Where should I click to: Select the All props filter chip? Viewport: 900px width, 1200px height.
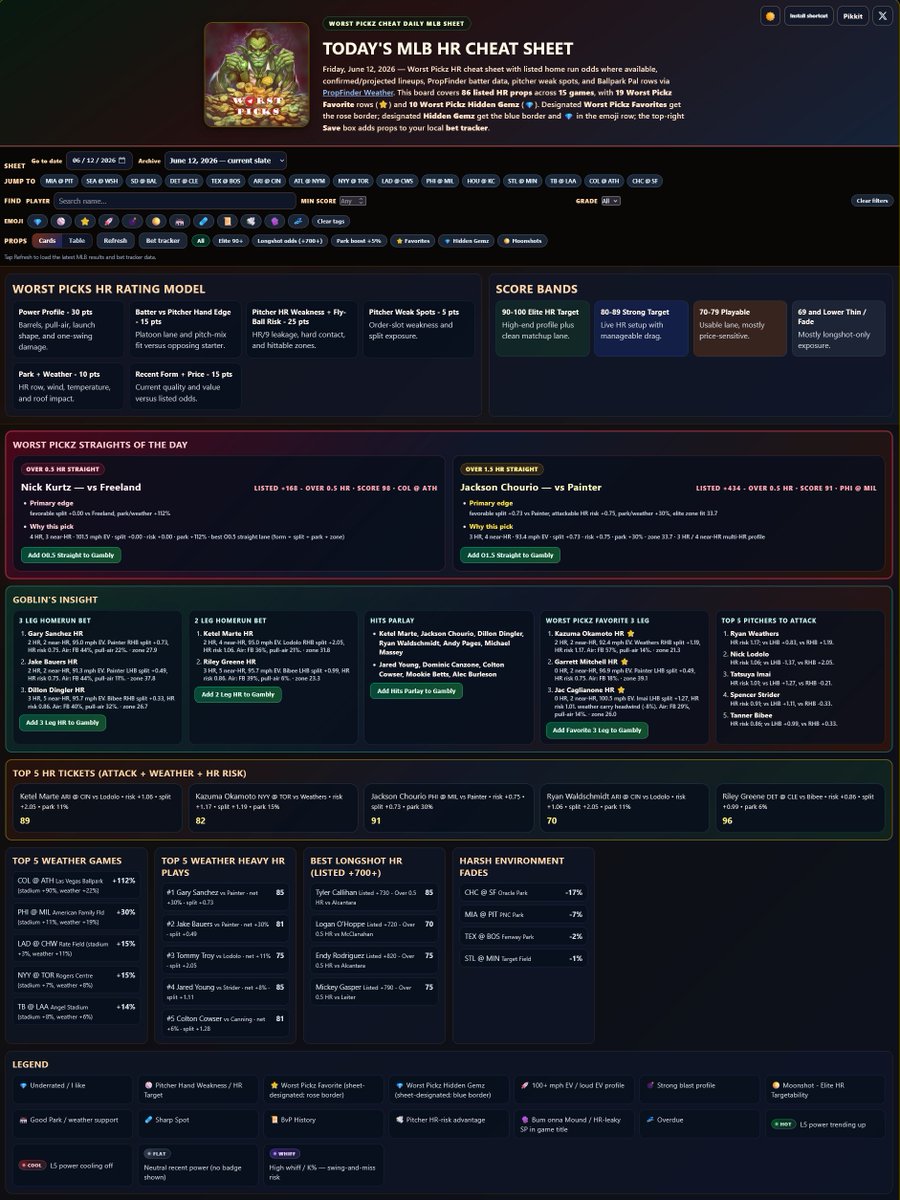[201, 241]
